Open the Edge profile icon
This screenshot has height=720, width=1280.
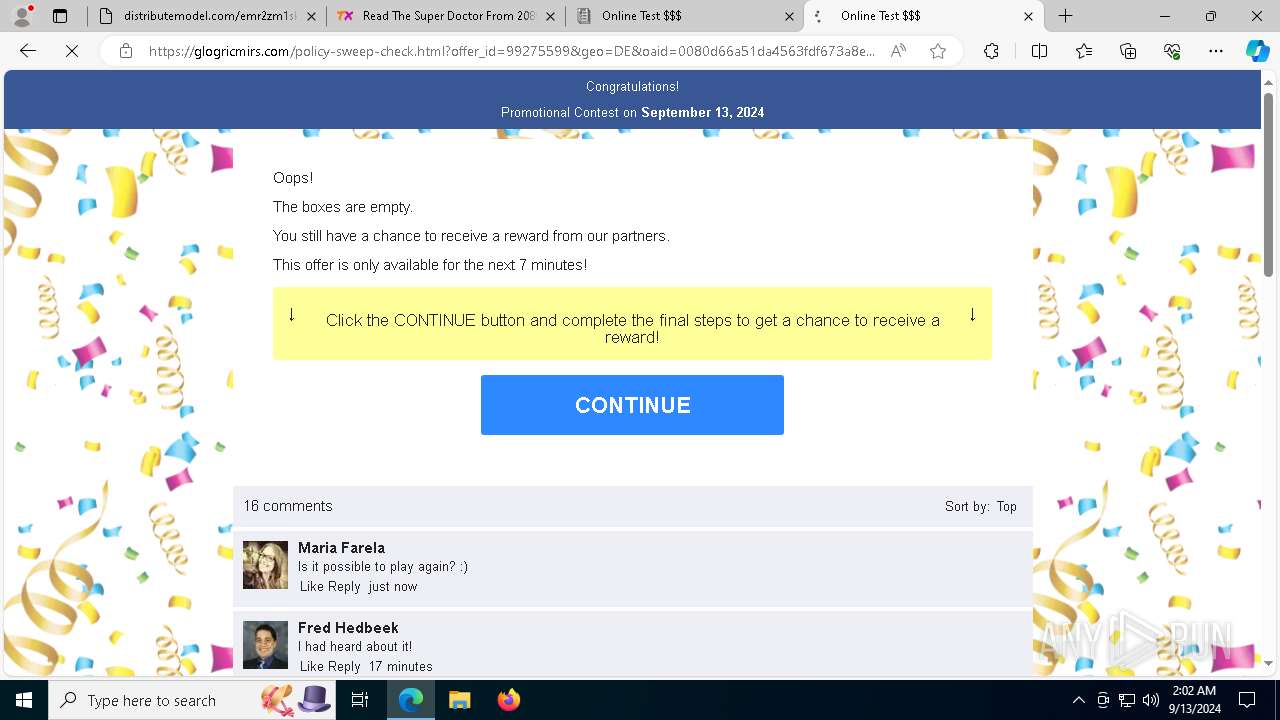(x=22, y=16)
